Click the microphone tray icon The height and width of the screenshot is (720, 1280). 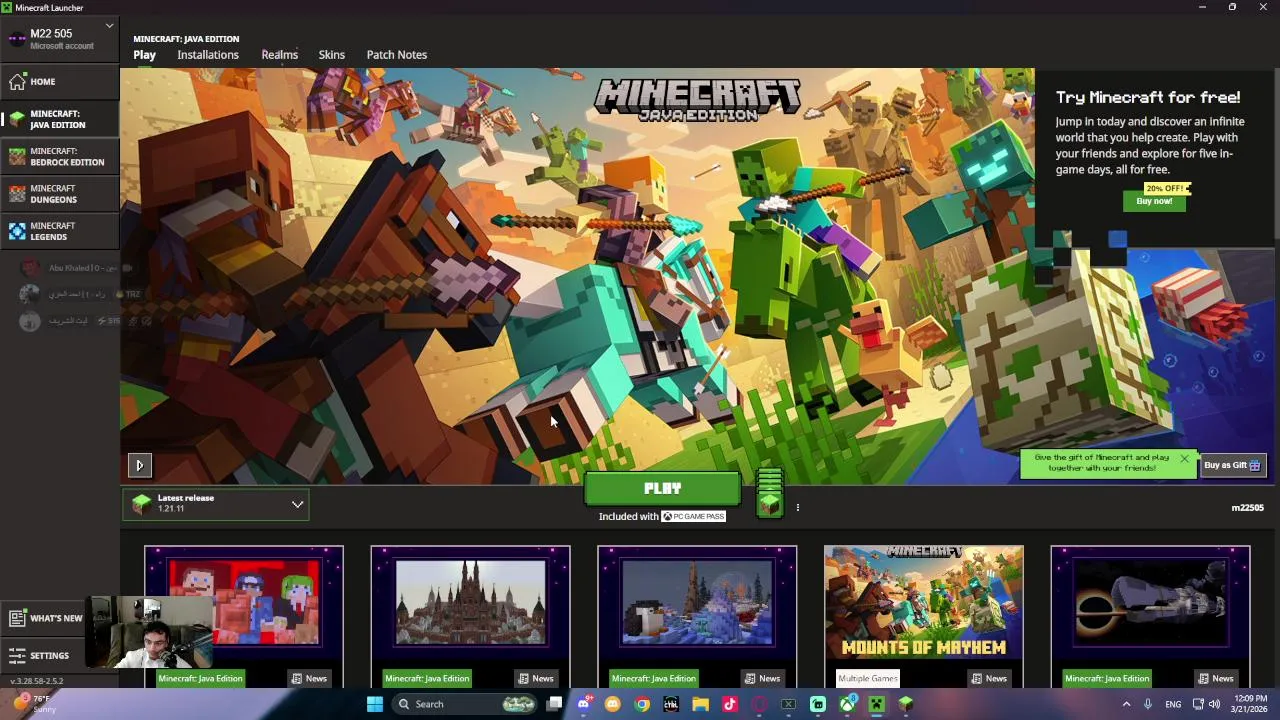tap(1148, 704)
